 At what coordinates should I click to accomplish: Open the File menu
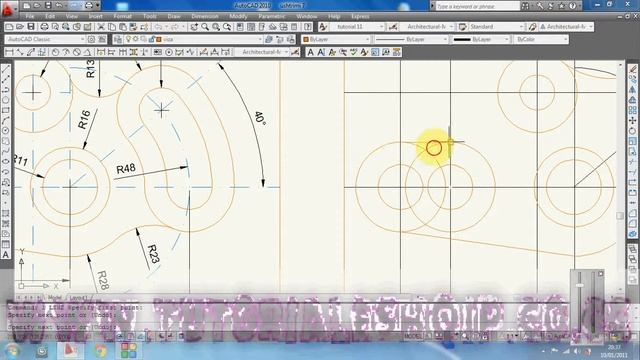coord(30,16)
